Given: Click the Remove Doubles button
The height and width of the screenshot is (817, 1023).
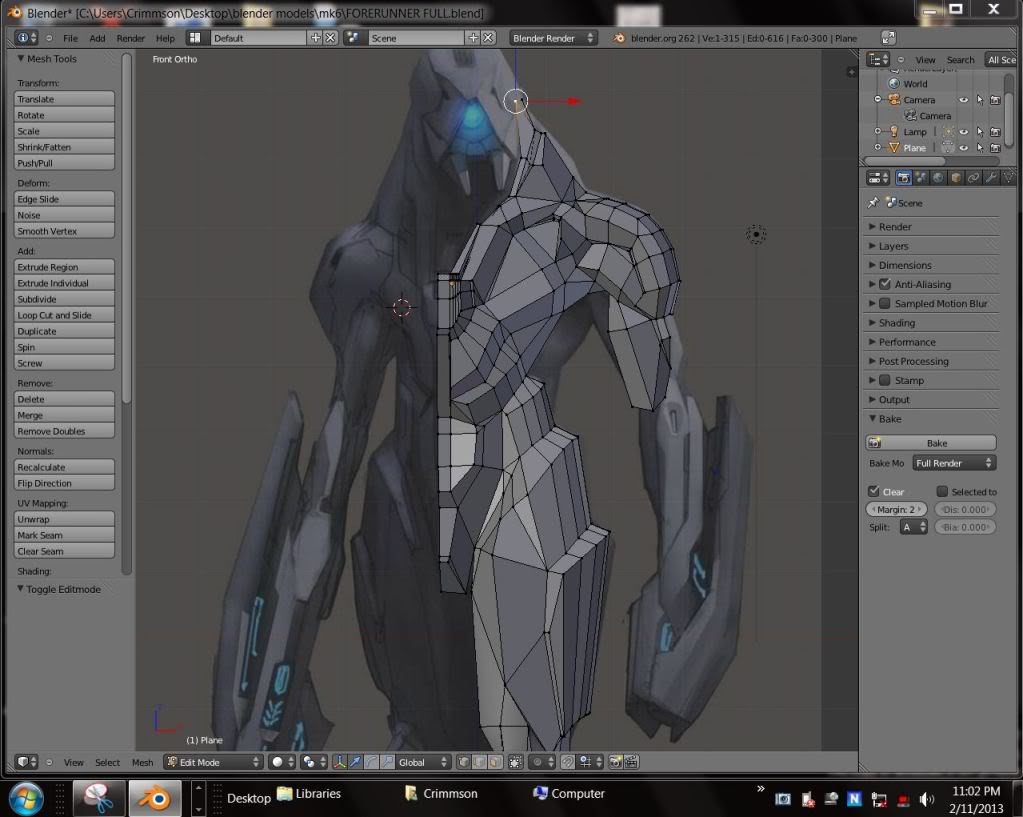Looking at the screenshot, I should 64,431.
